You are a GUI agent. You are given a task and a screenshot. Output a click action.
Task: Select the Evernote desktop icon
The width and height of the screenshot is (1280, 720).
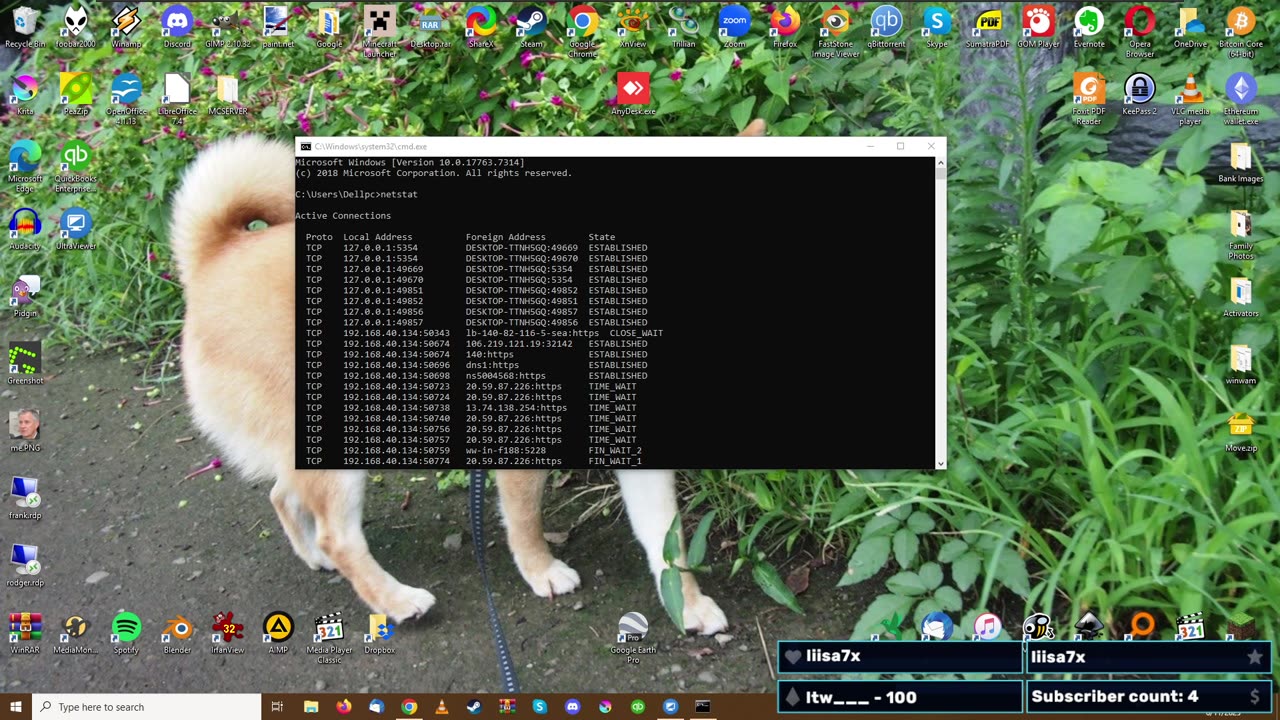point(1089,27)
